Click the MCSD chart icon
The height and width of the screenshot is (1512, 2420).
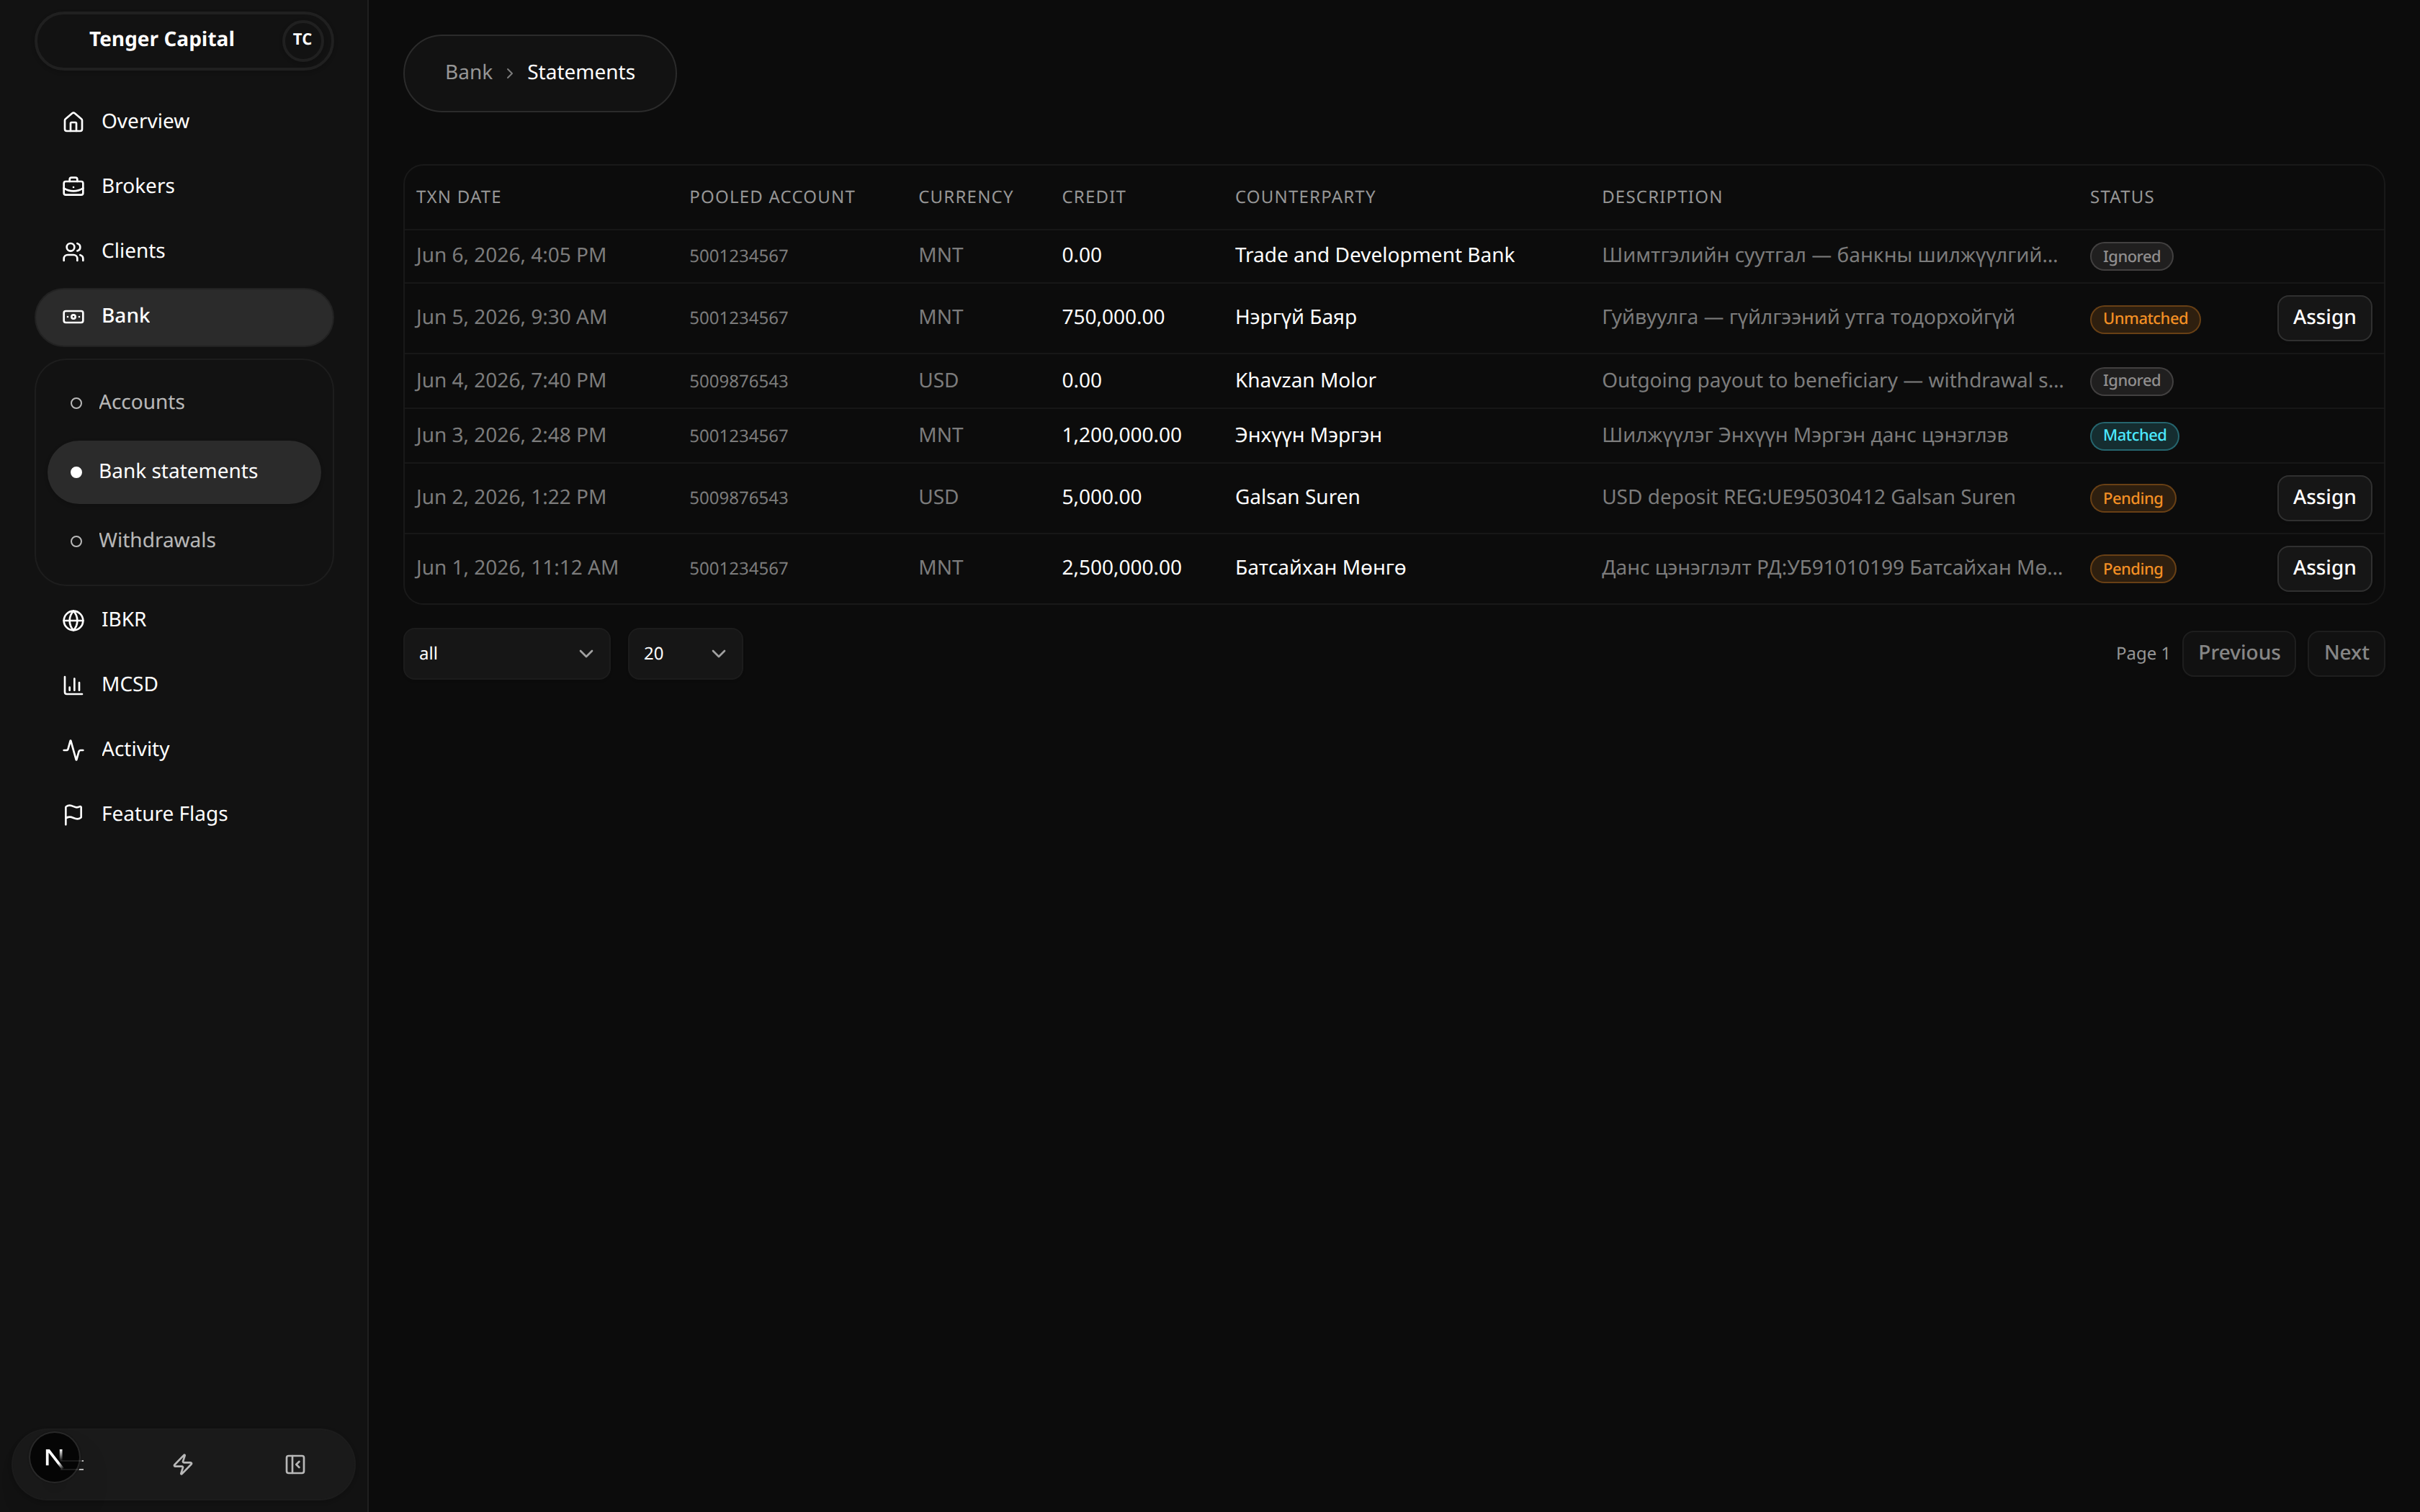[73, 685]
